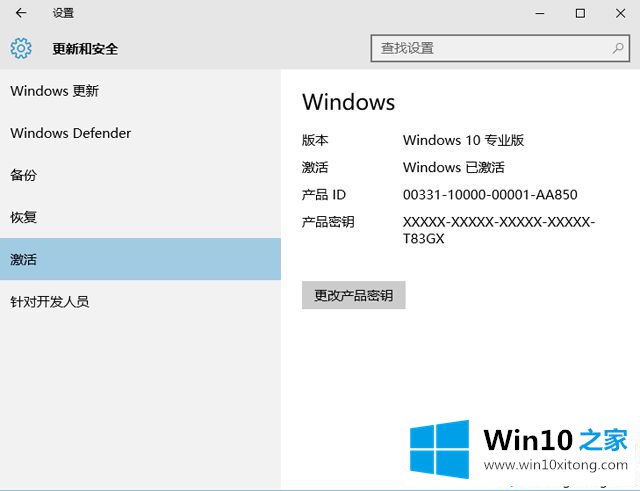Screen dimensions: 640x491
Task: Click the 产品密钥 label
Action: coord(328,222)
